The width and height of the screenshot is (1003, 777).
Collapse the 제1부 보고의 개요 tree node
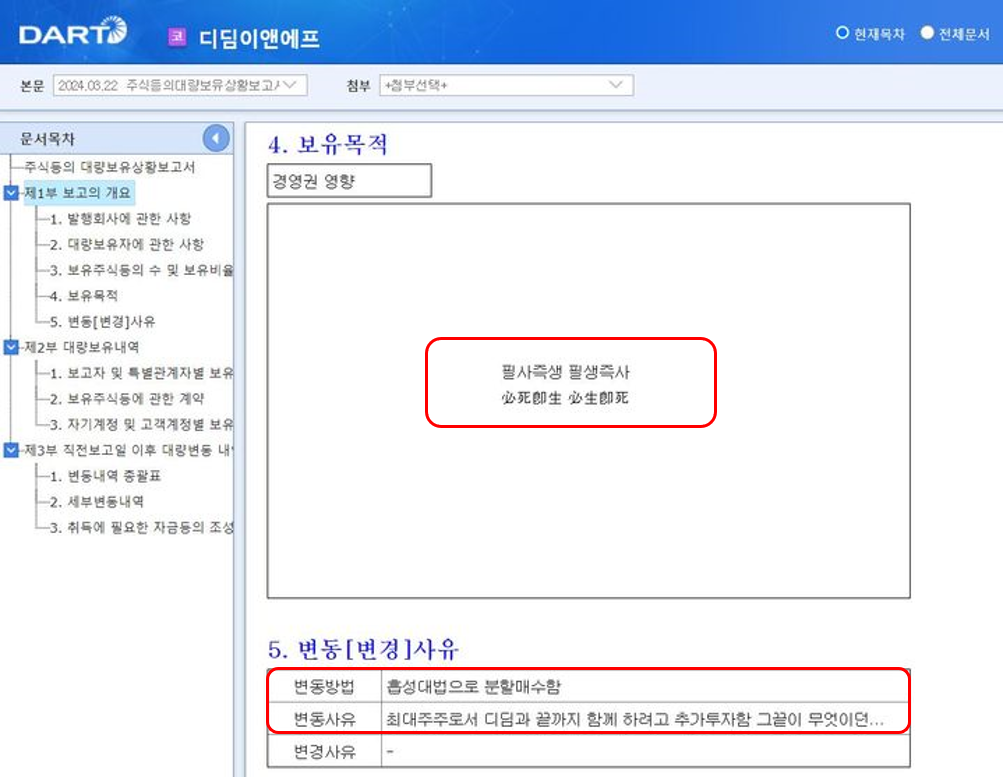[11, 192]
